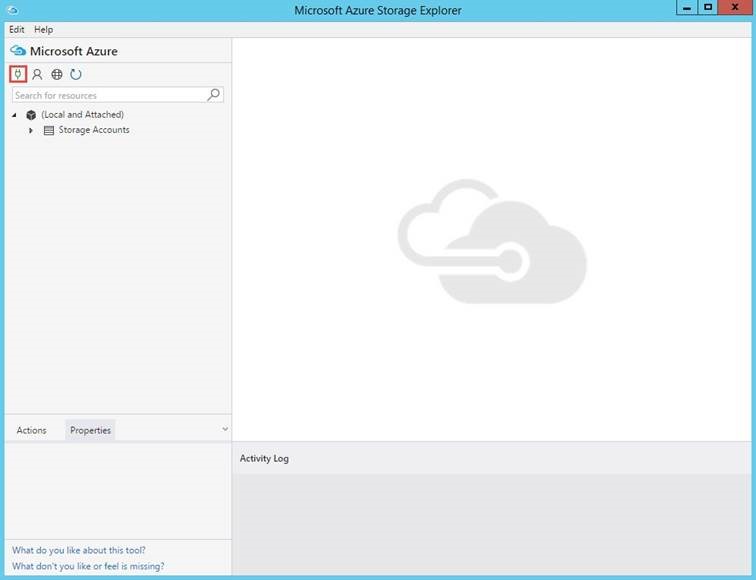Click the Microsoft Azure panel title
The image size is (756, 580).
74,51
